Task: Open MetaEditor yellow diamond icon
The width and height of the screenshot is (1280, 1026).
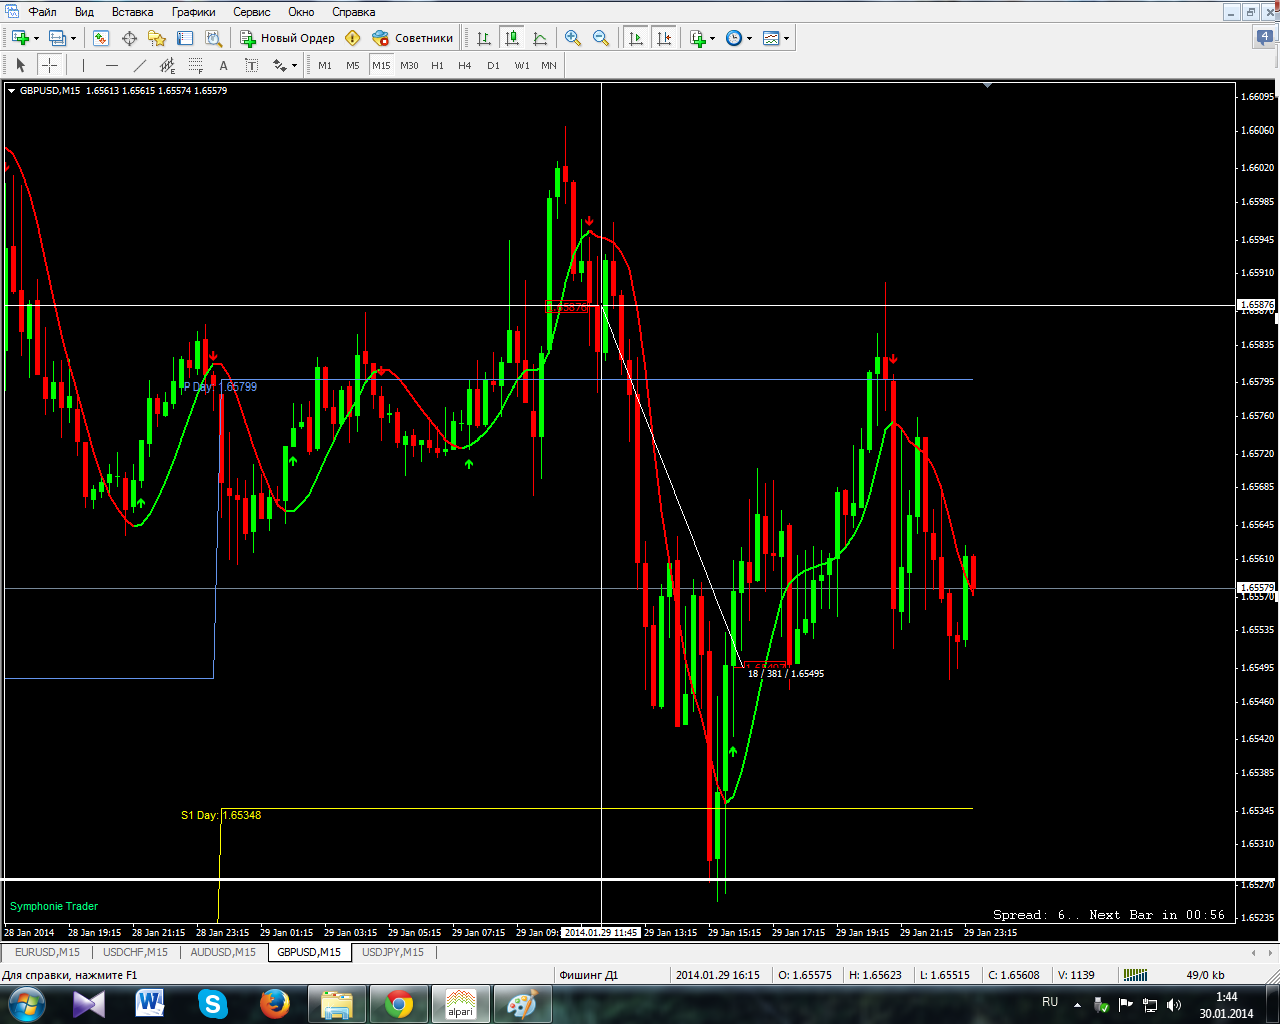Action: pyautogui.click(x=352, y=38)
